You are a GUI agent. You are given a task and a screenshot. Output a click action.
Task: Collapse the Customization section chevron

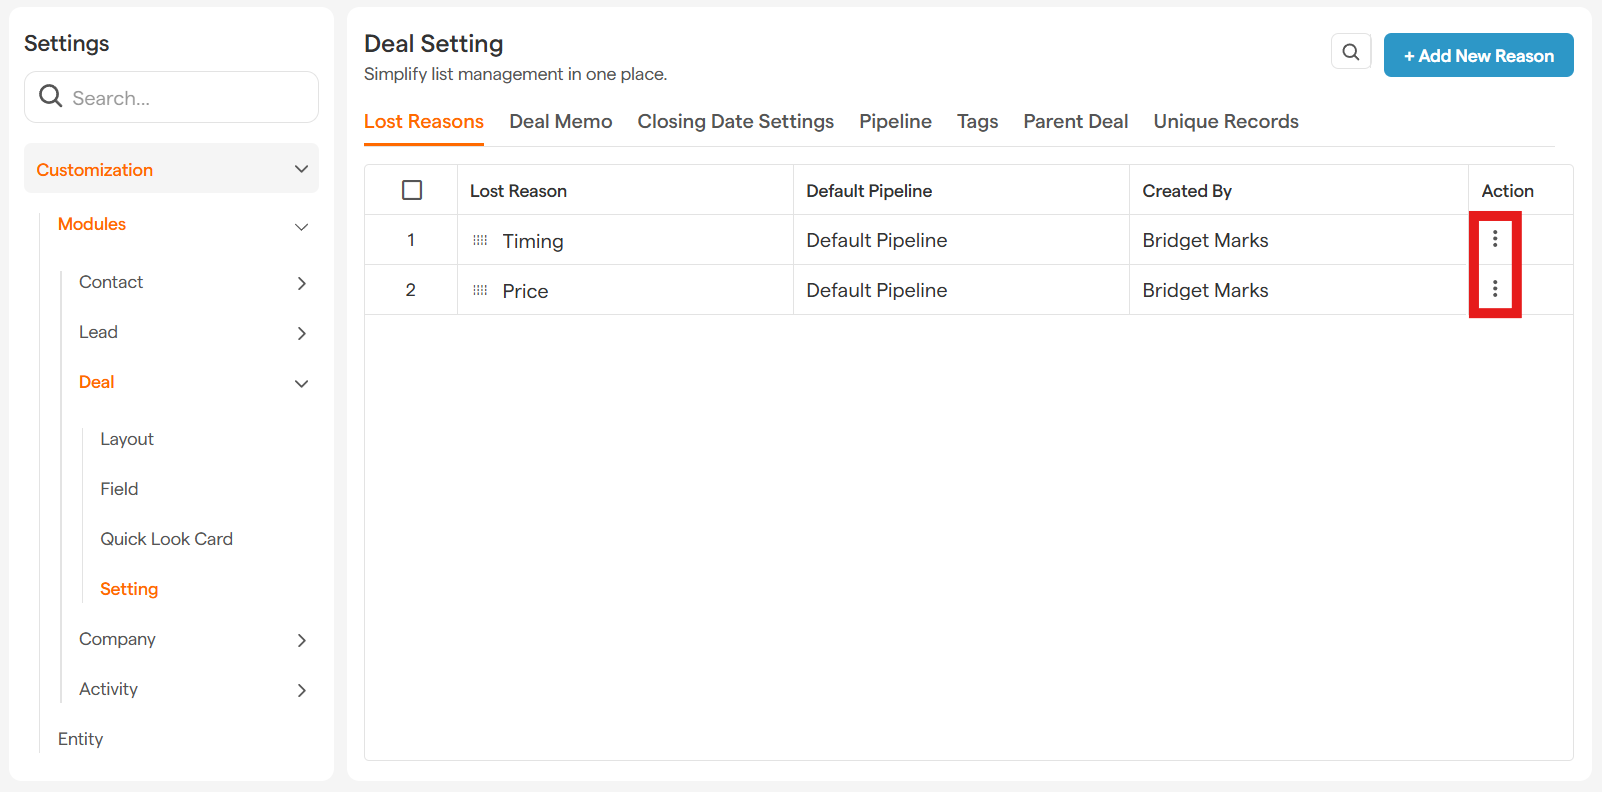coord(301,169)
